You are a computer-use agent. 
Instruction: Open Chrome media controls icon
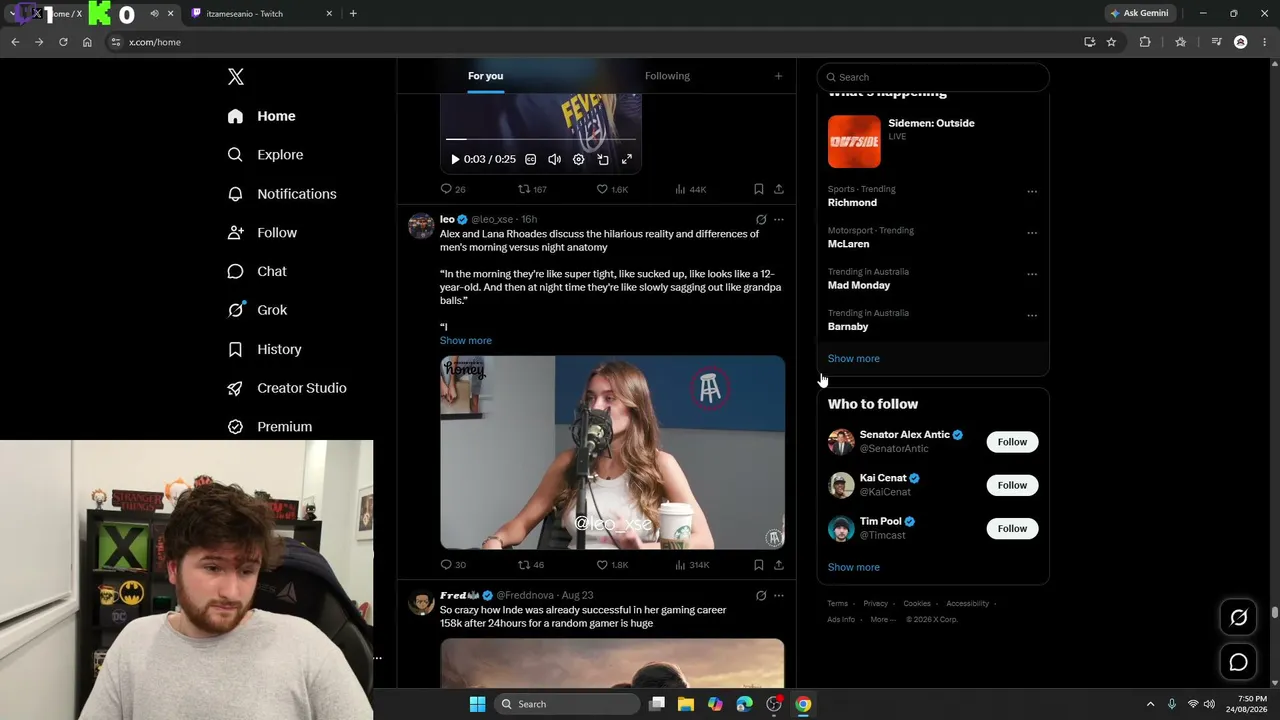tap(1216, 42)
